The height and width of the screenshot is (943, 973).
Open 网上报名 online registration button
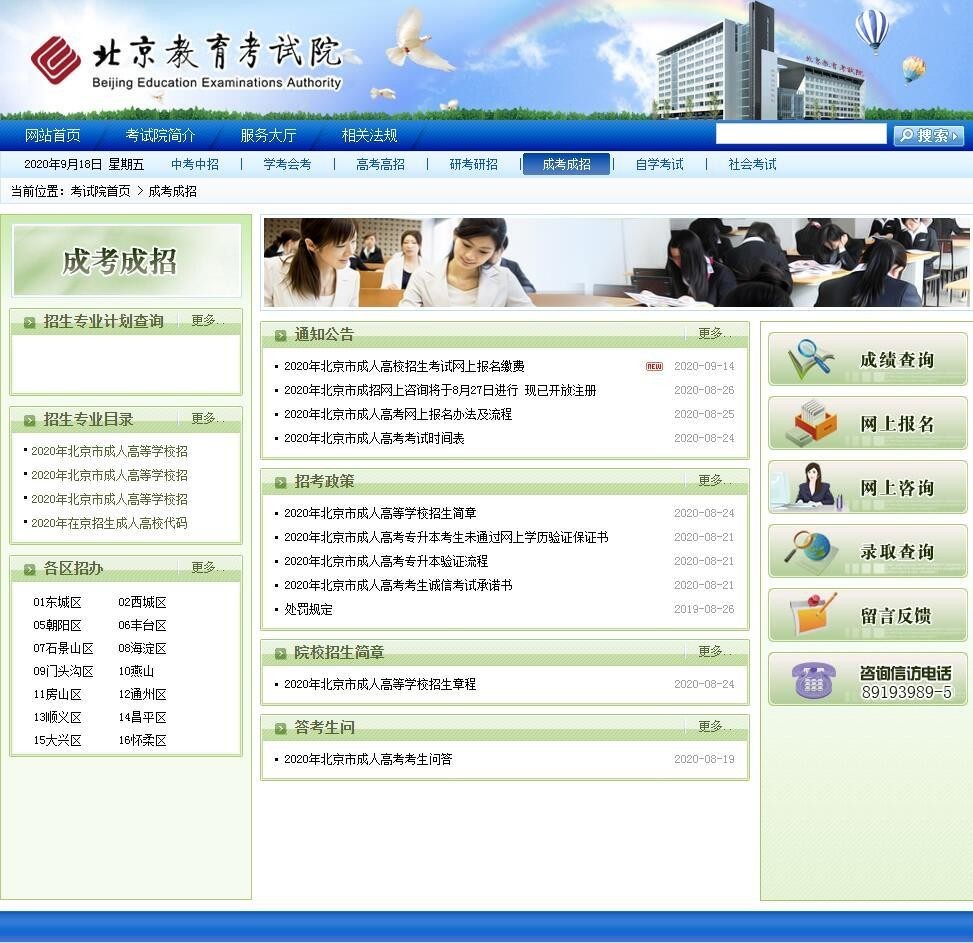pos(868,423)
